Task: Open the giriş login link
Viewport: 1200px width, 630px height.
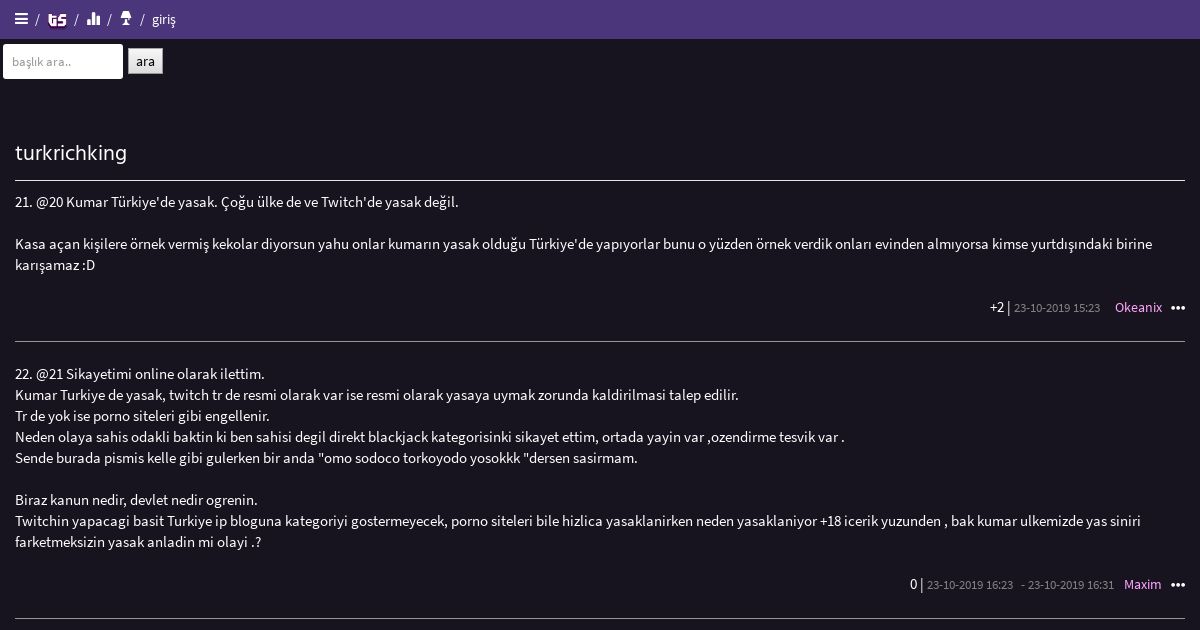Action: (164, 20)
